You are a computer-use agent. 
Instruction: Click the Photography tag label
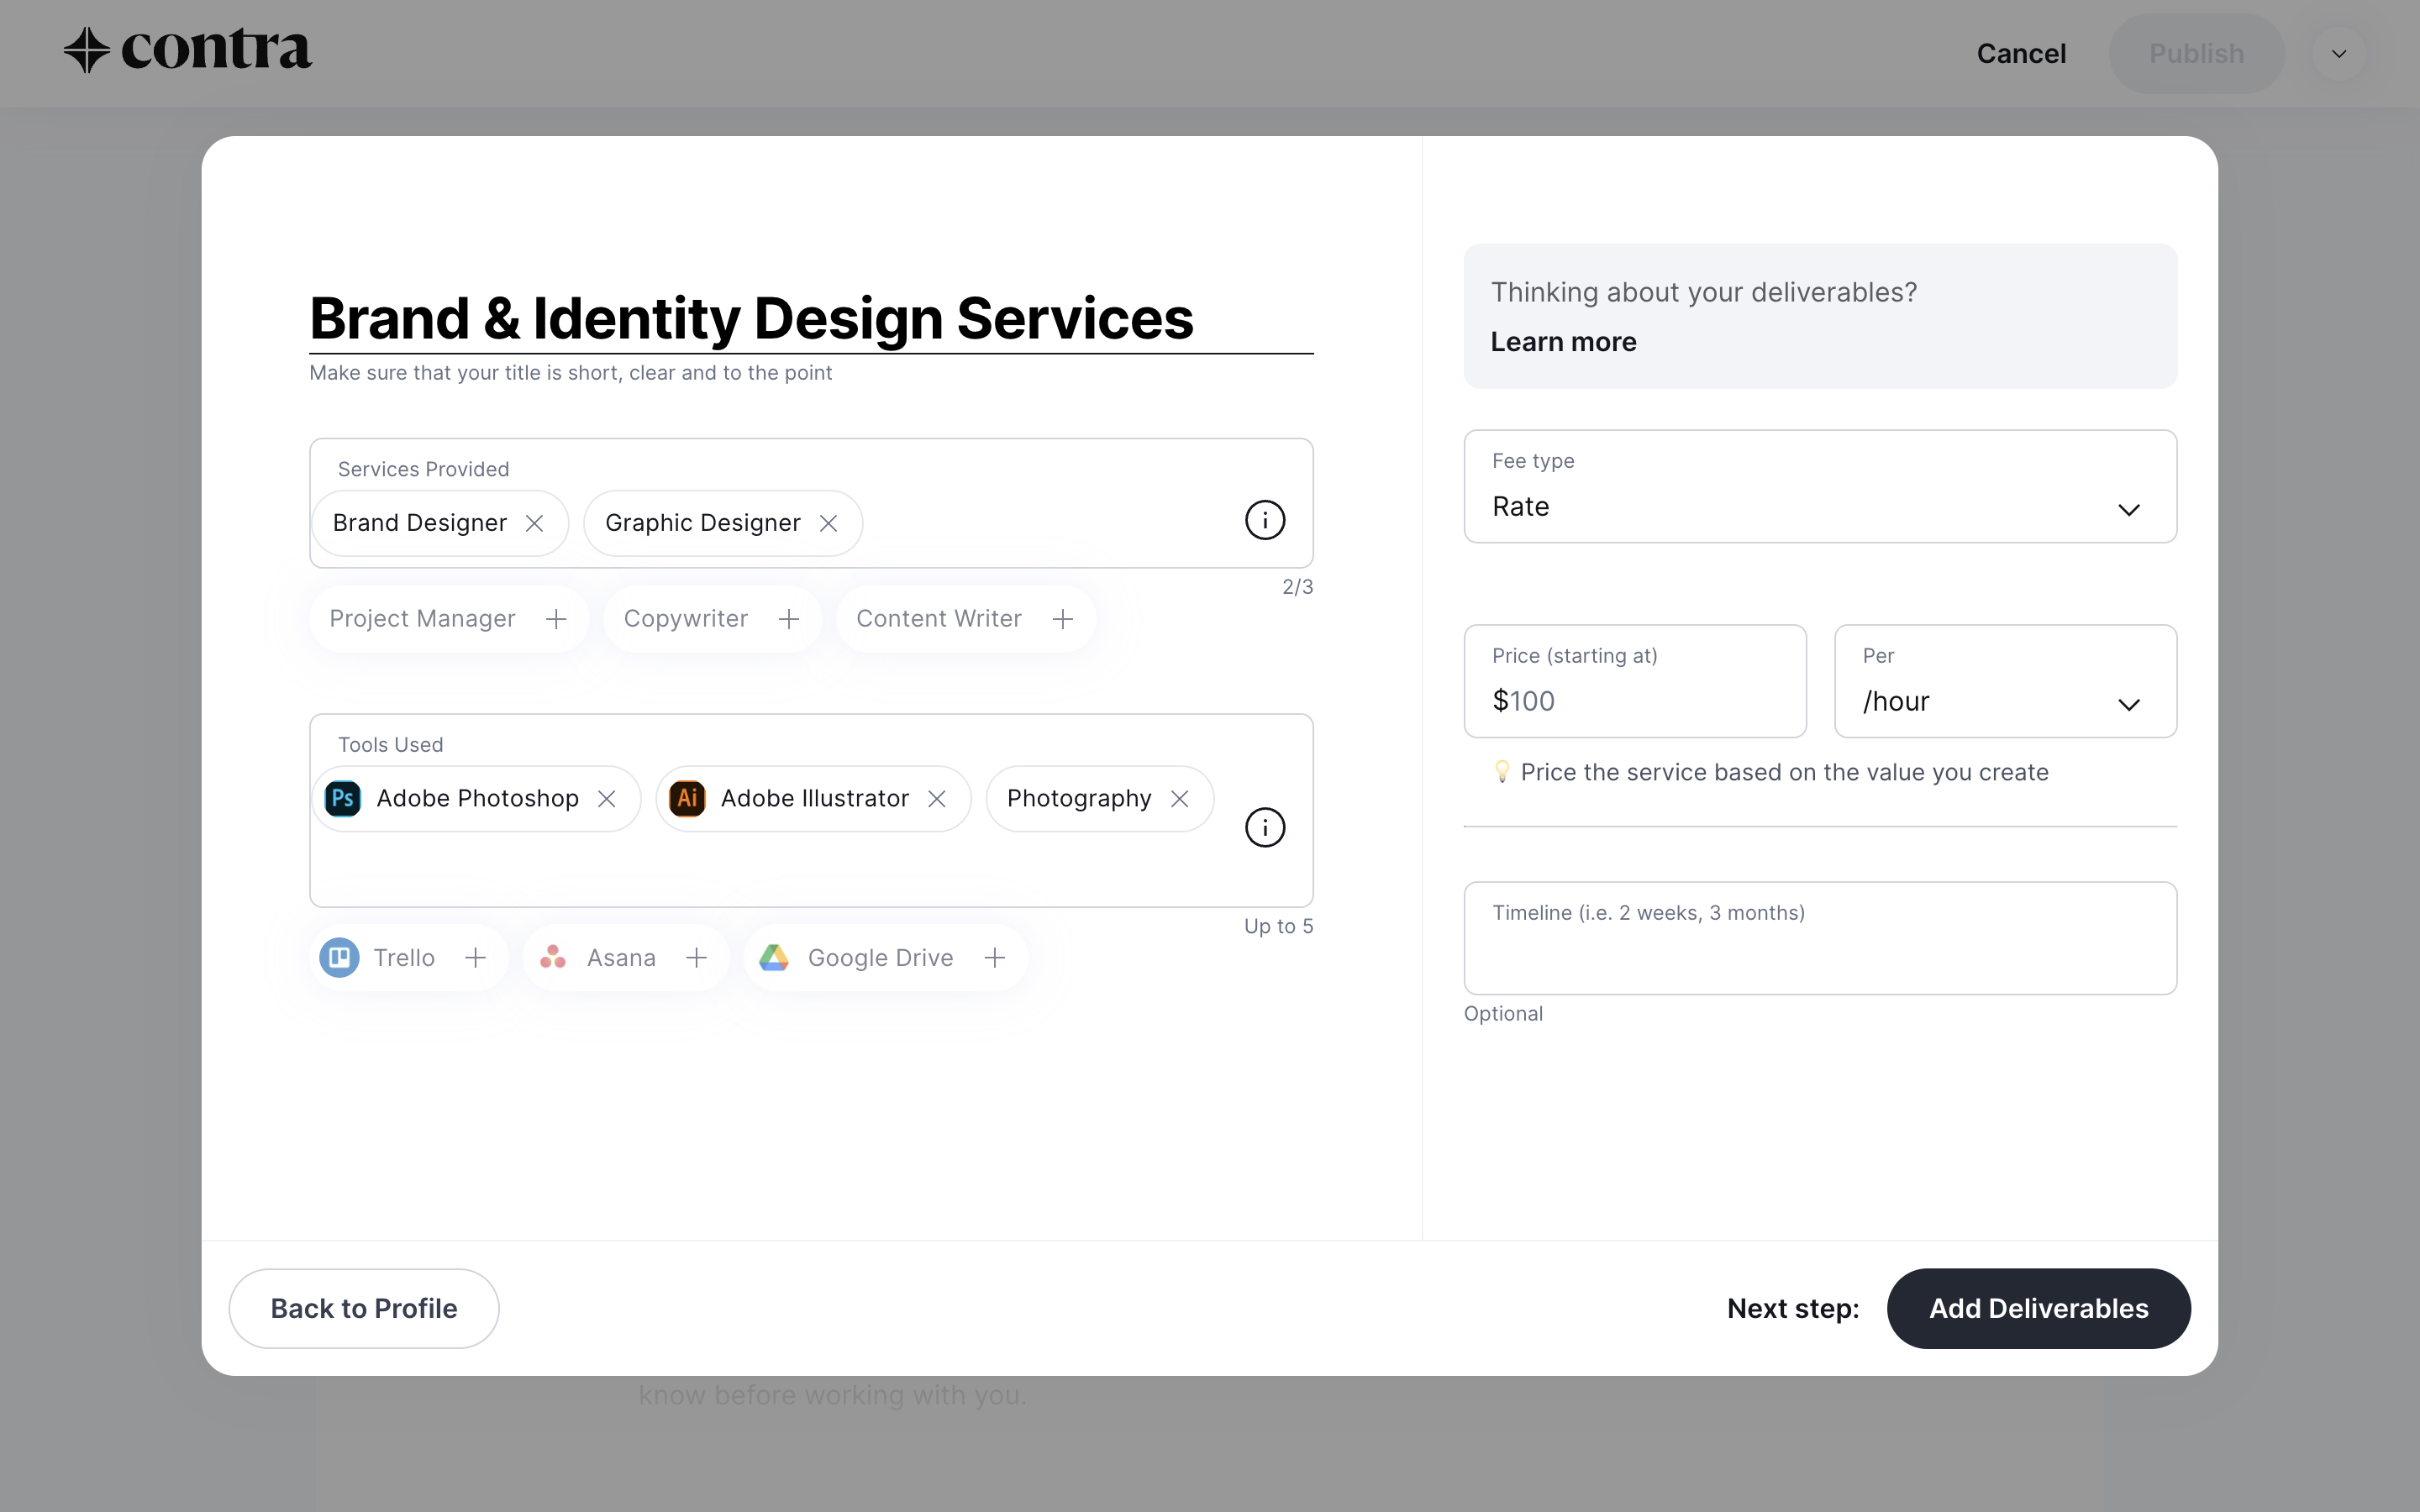1079,799
